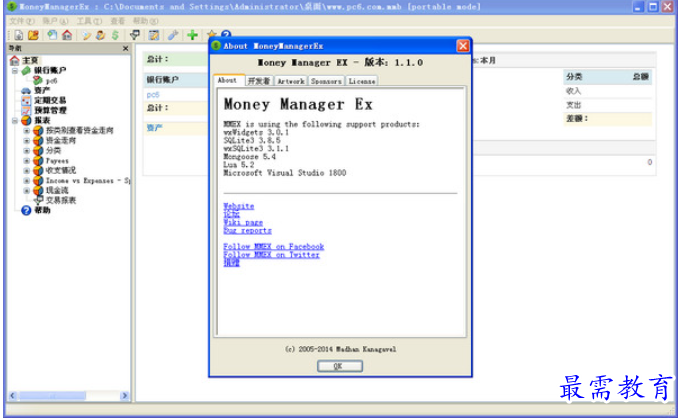Viewport: 681px width, 419px height.
Task: Open the Wiki page link
Action: pyautogui.click(x=243, y=222)
